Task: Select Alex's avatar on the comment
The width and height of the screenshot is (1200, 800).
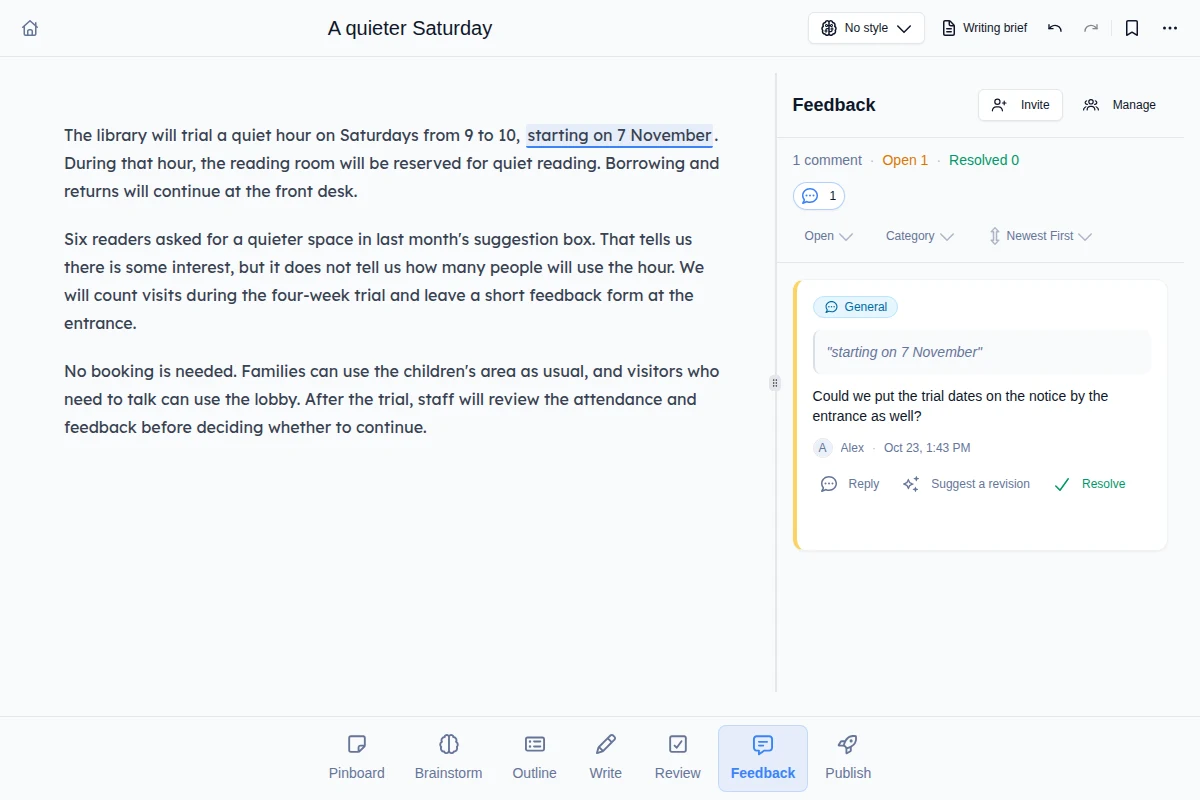Action: 823,448
